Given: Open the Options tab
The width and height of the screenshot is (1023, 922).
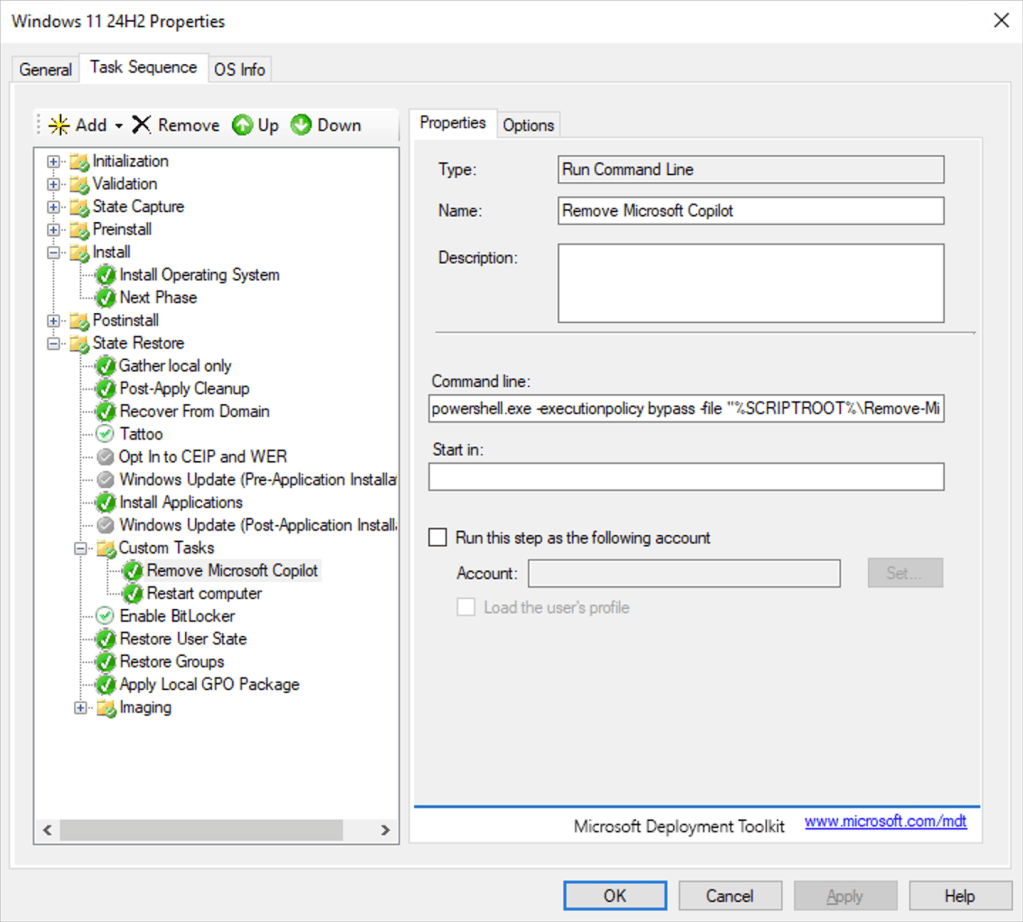Looking at the screenshot, I should (528, 124).
